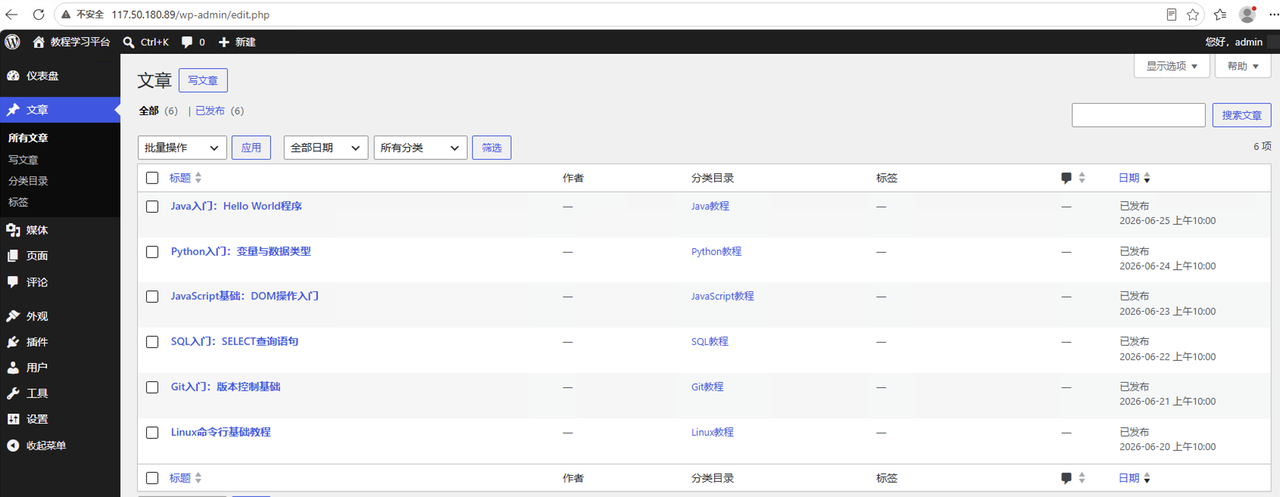The width and height of the screenshot is (1280, 497).
Task: Open the 全部日期 date filter dropdown
Action: coord(326,147)
